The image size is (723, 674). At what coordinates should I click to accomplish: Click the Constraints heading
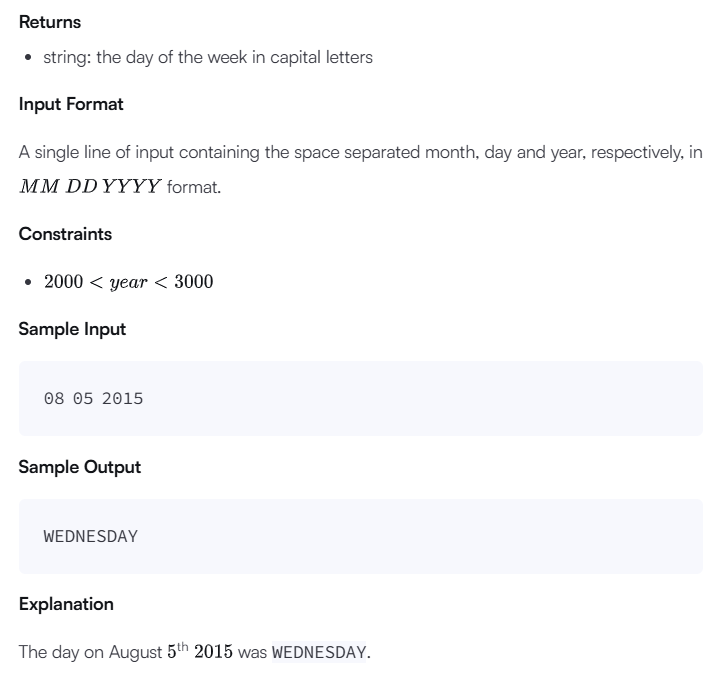click(x=65, y=234)
